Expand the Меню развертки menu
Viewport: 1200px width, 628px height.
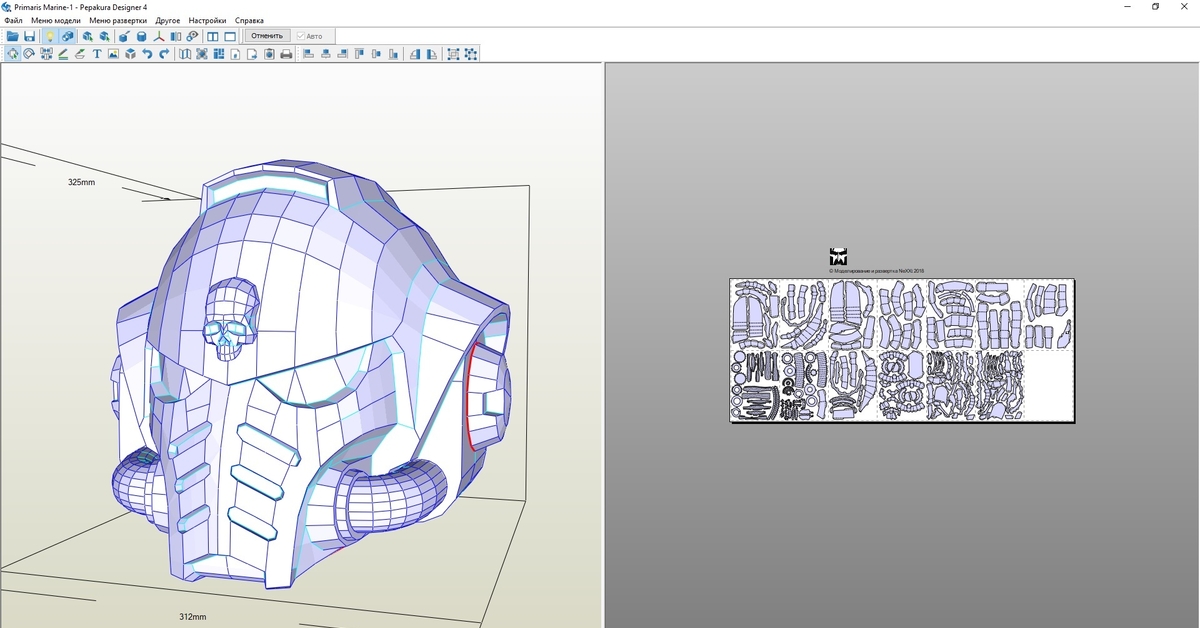[x=117, y=20]
